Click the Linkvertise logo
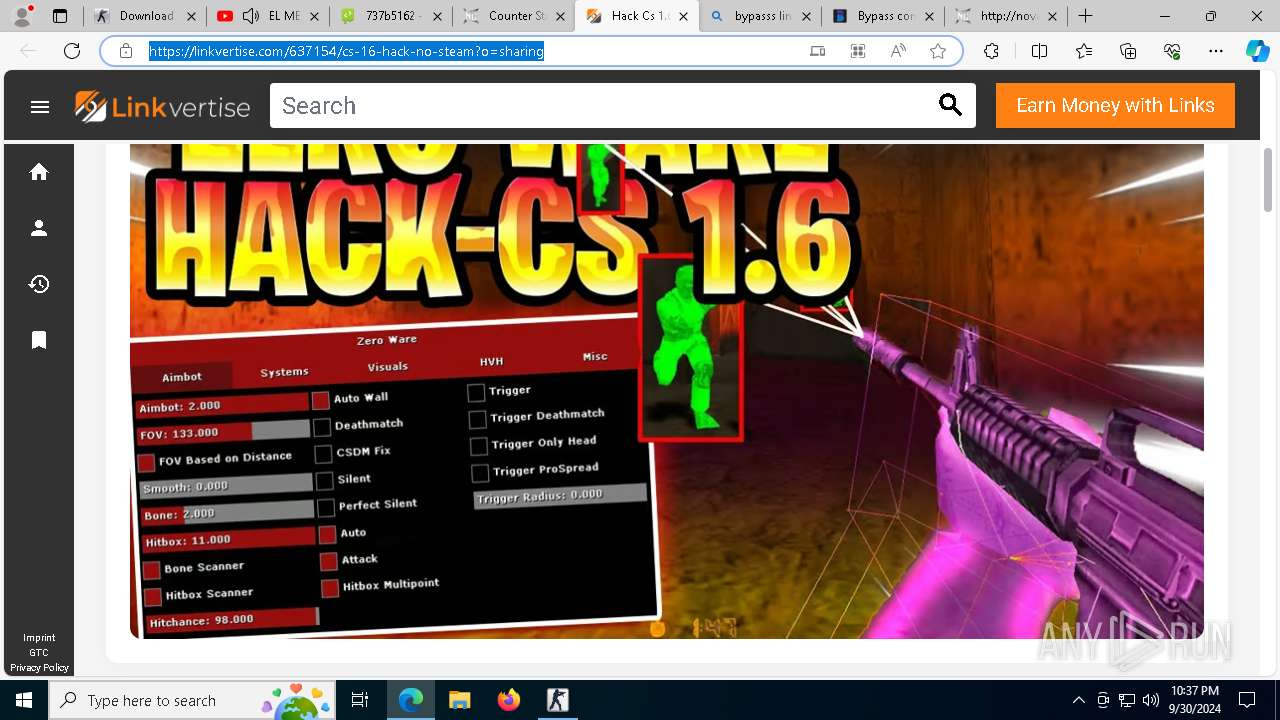This screenshot has width=1280, height=720. pyautogui.click(x=162, y=106)
